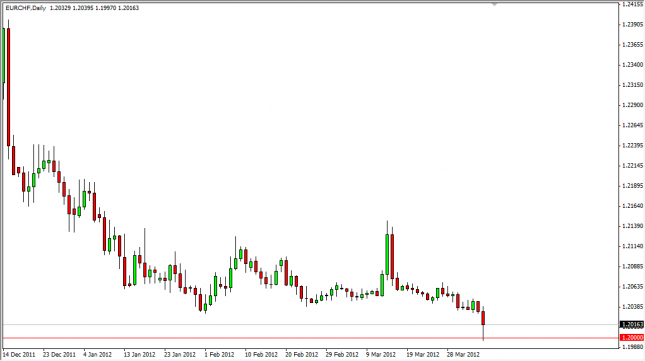The width and height of the screenshot is (645, 361).
Task: Select the red horizontal line at 1.20000
Action: 311,338
